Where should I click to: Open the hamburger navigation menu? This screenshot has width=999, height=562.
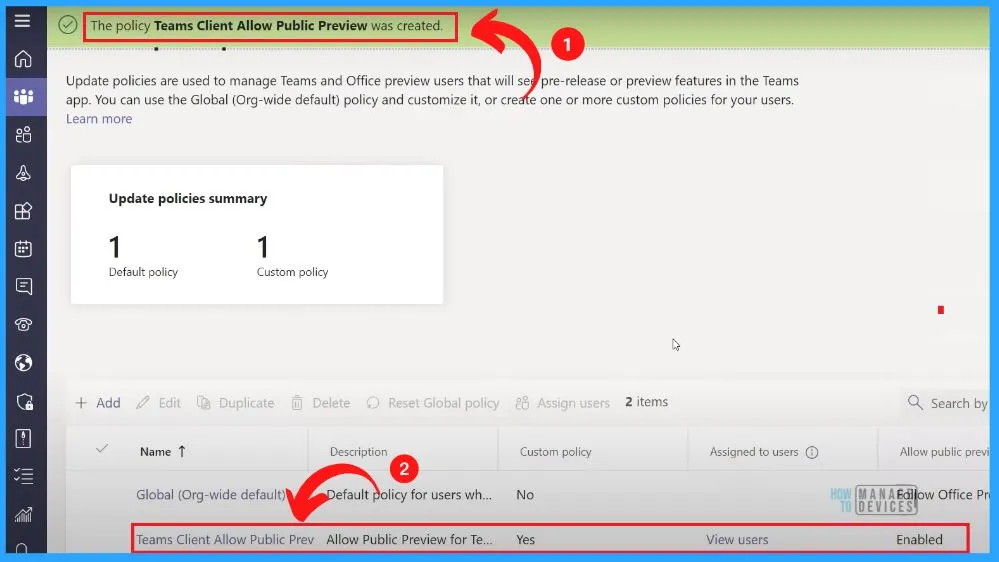tap(22, 21)
